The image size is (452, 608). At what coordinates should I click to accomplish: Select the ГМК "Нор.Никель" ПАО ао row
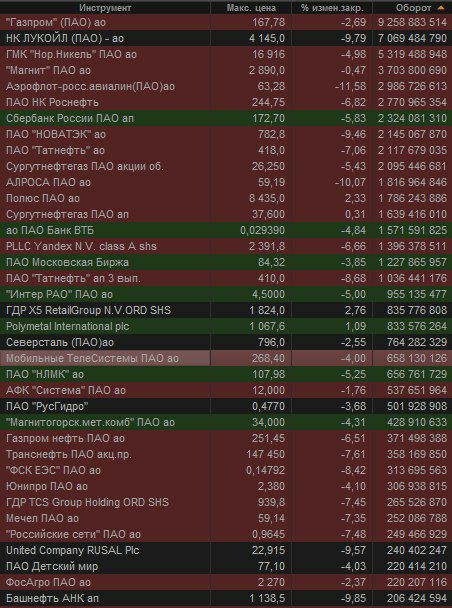(x=226, y=54)
